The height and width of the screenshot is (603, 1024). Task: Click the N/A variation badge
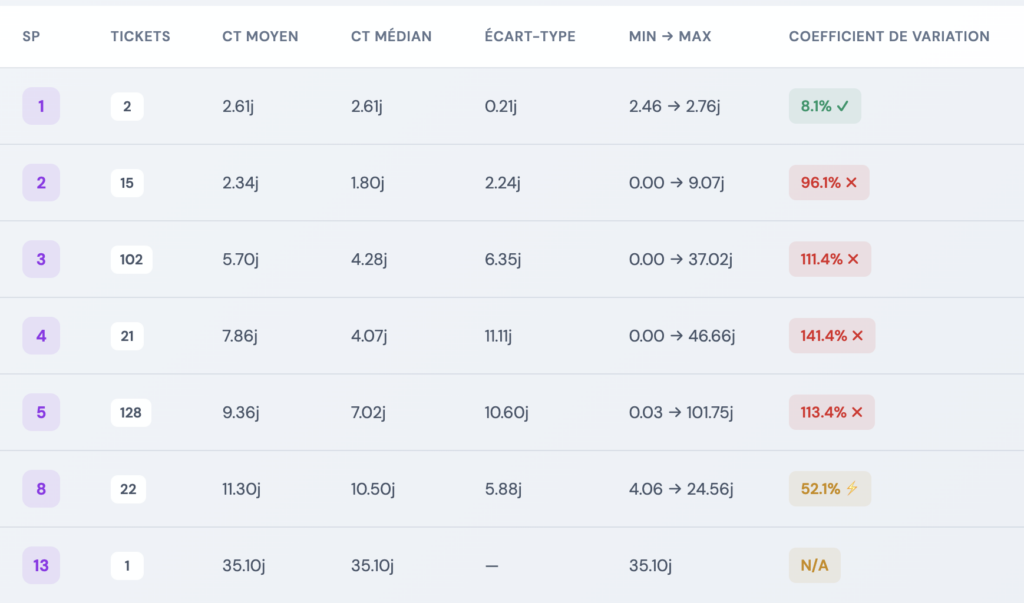[814, 566]
